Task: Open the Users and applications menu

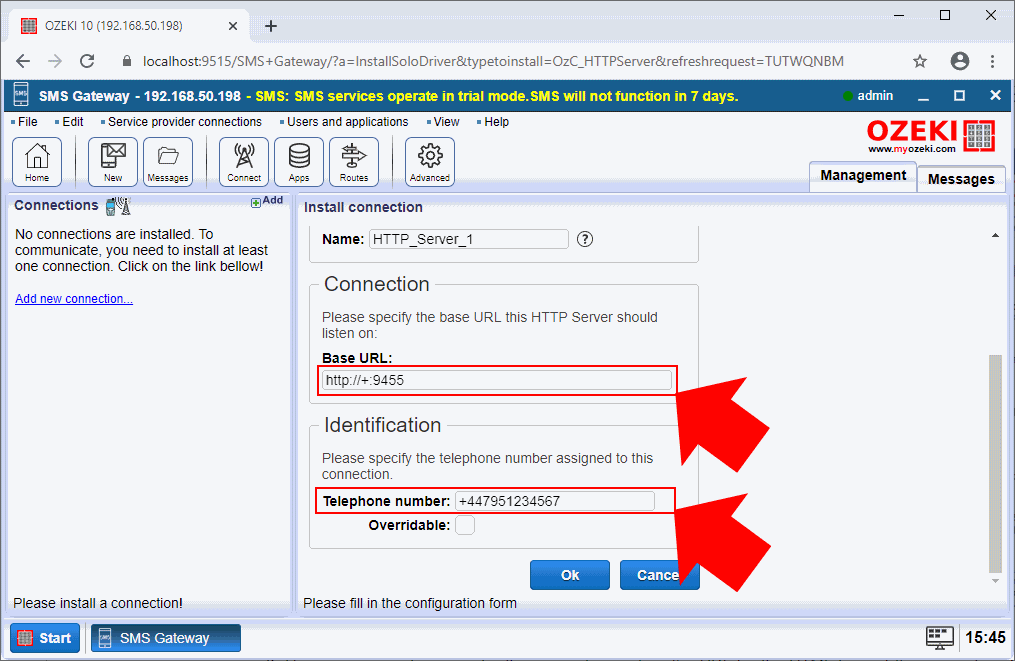Action: [x=348, y=122]
